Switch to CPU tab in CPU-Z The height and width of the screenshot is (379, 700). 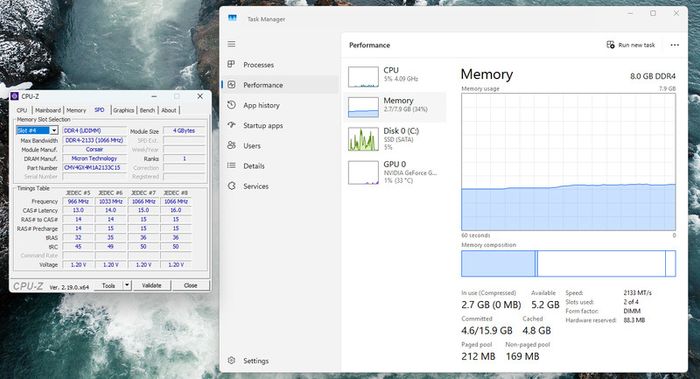pyautogui.click(x=22, y=110)
